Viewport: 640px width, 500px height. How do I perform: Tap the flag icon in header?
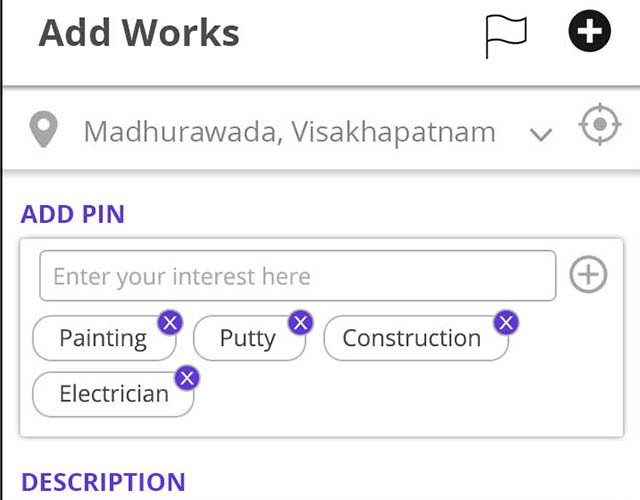505,35
